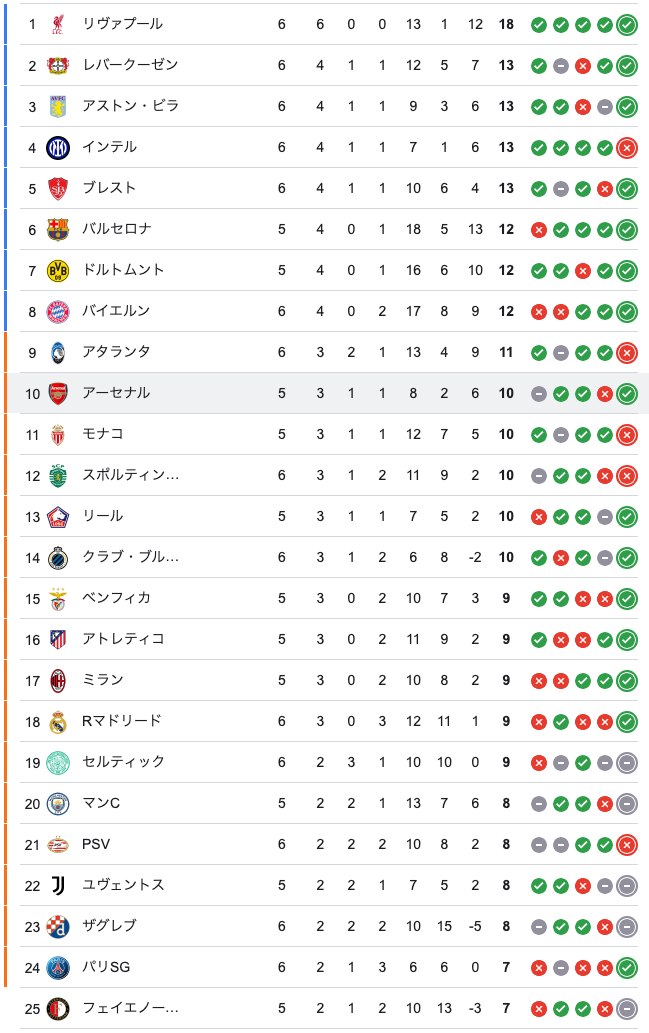The height and width of the screenshot is (1033, 649).
Task: Click the Barcelona club crest
Action: [x=58, y=229]
